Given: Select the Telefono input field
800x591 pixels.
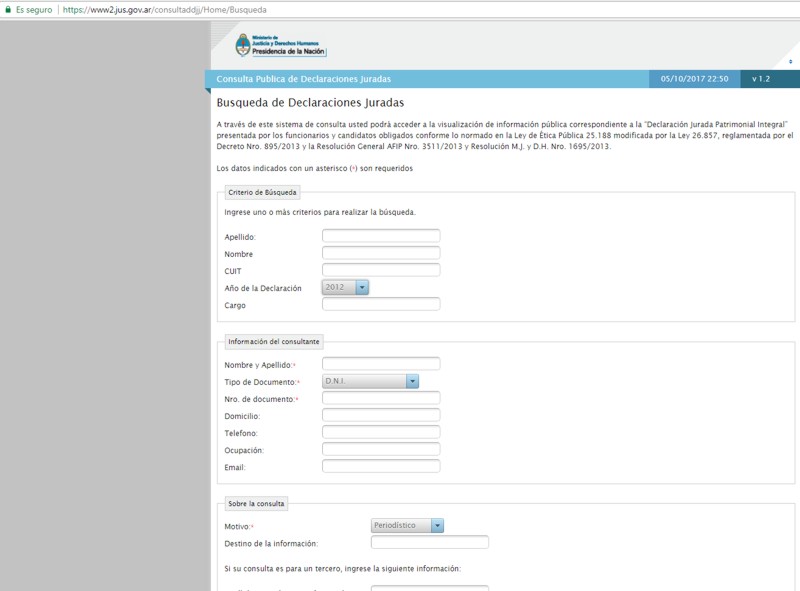Looking at the screenshot, I should click(381, 432).
